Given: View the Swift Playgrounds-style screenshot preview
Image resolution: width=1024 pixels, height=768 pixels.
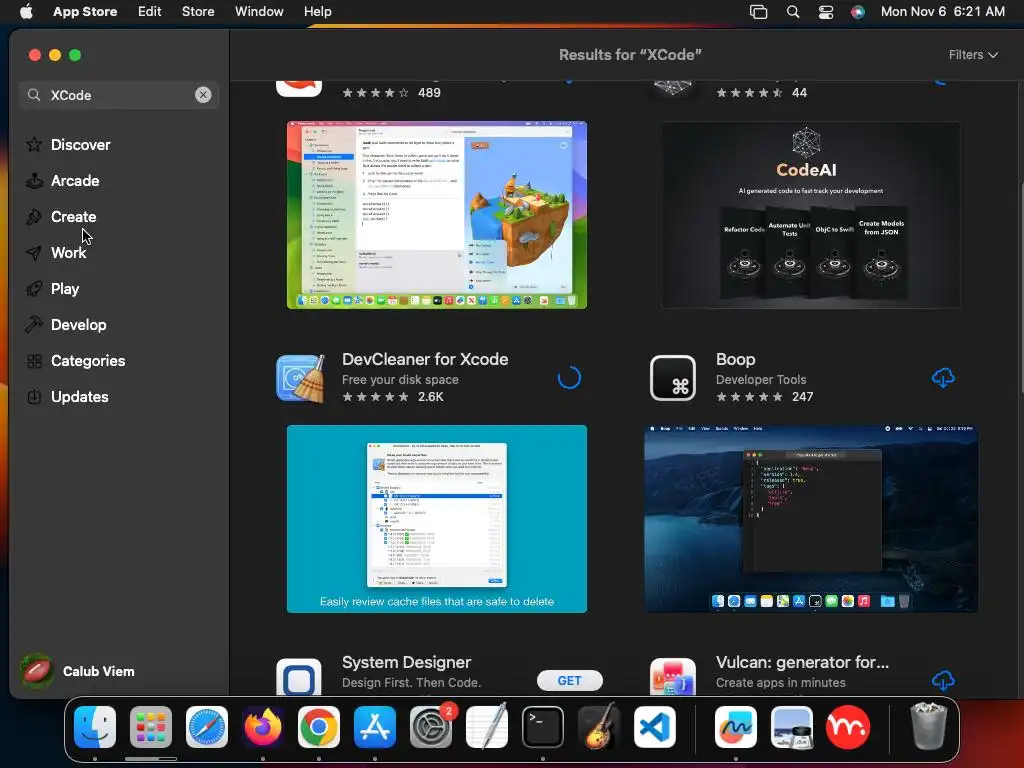Looking at the screenshot, I should tap(437, 215).
